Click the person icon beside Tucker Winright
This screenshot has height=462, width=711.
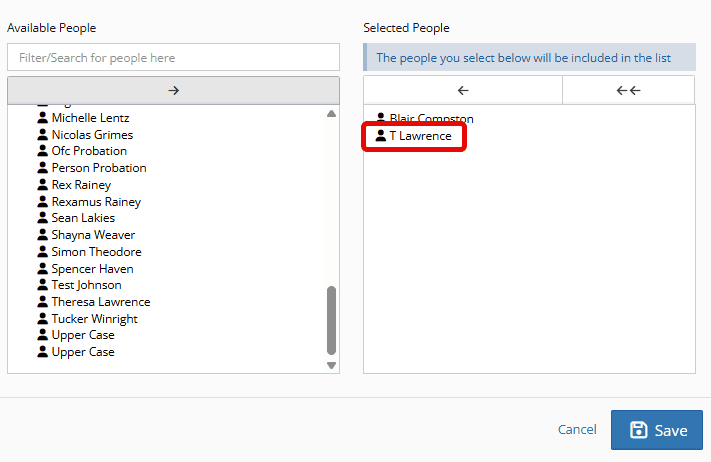(42, 319)
